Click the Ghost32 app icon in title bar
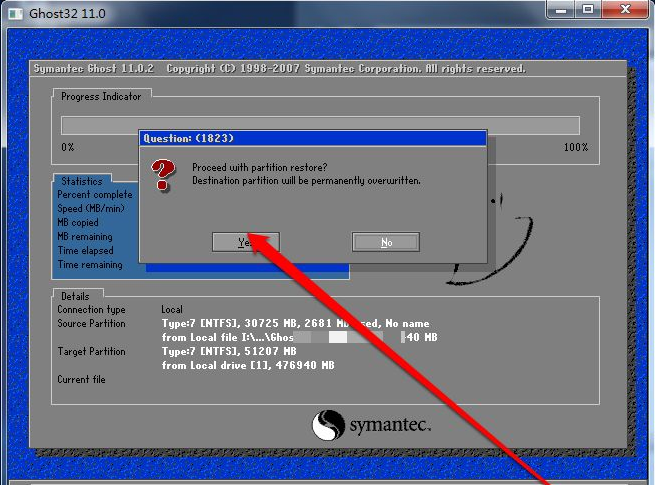Screen dimensions: 655x485 click(x=13, y=11)
